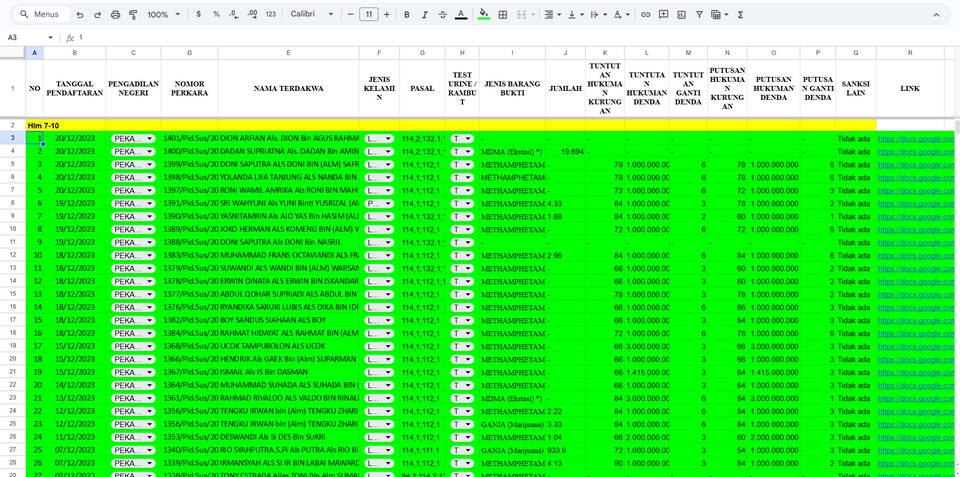Decrease decimal places

pyautogui.click(x=234, y=14)
